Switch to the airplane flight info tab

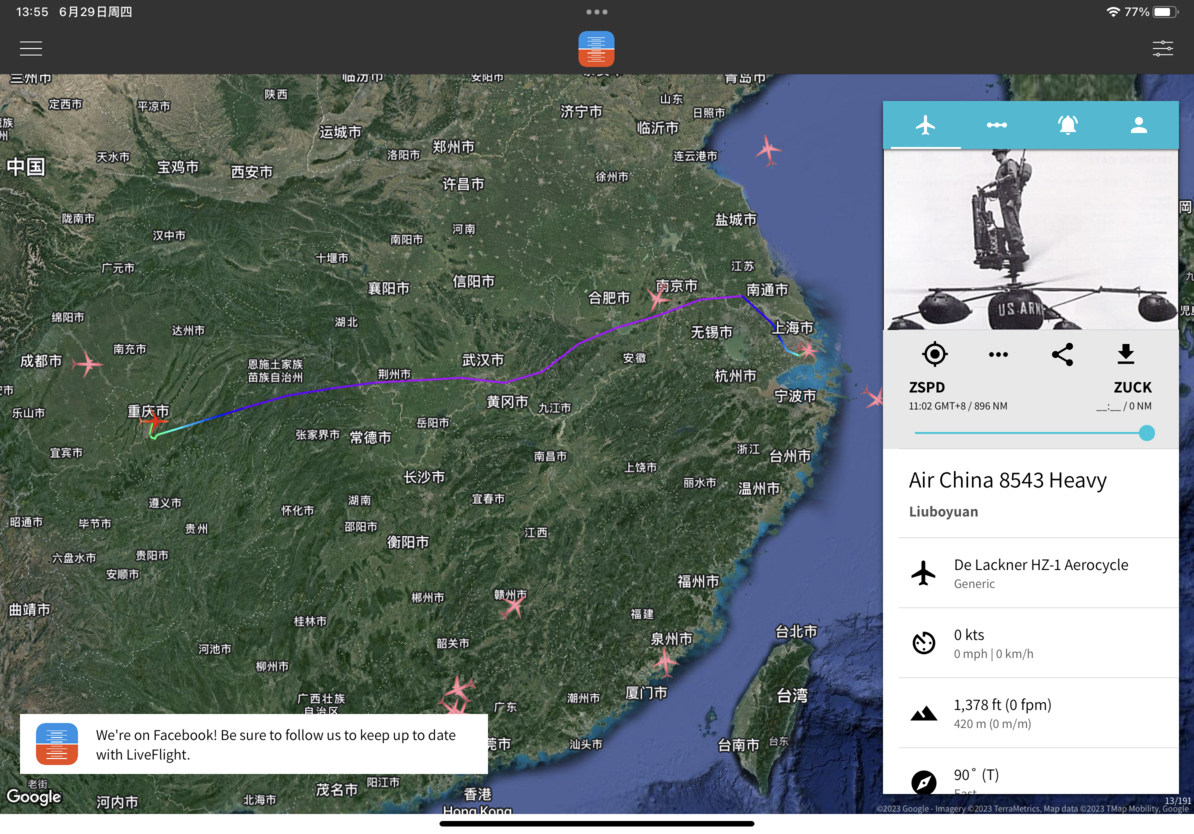coord(925,125)
